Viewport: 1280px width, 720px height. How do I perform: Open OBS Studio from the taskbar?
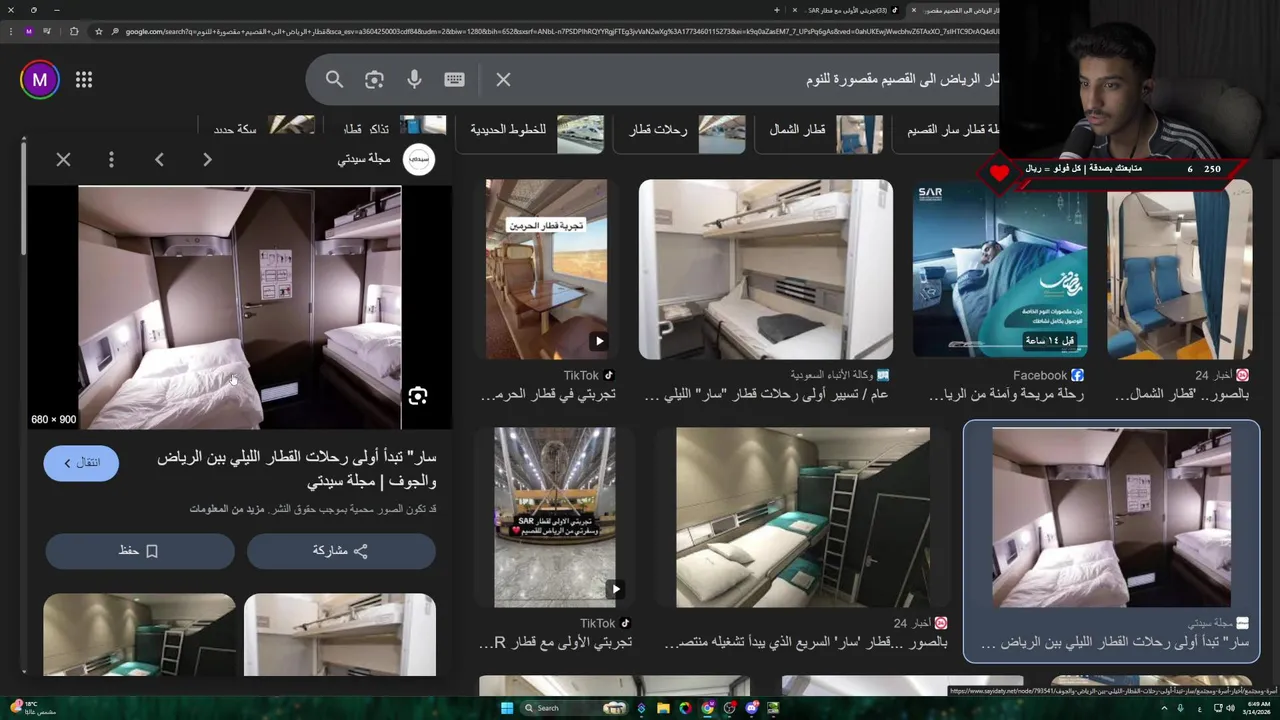(x=730, y=708)
